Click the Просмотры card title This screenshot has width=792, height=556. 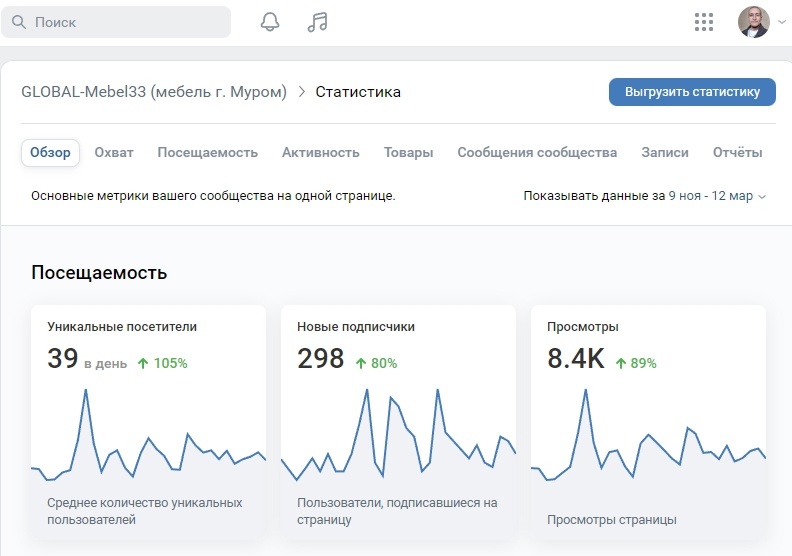[x=582, y=327]
